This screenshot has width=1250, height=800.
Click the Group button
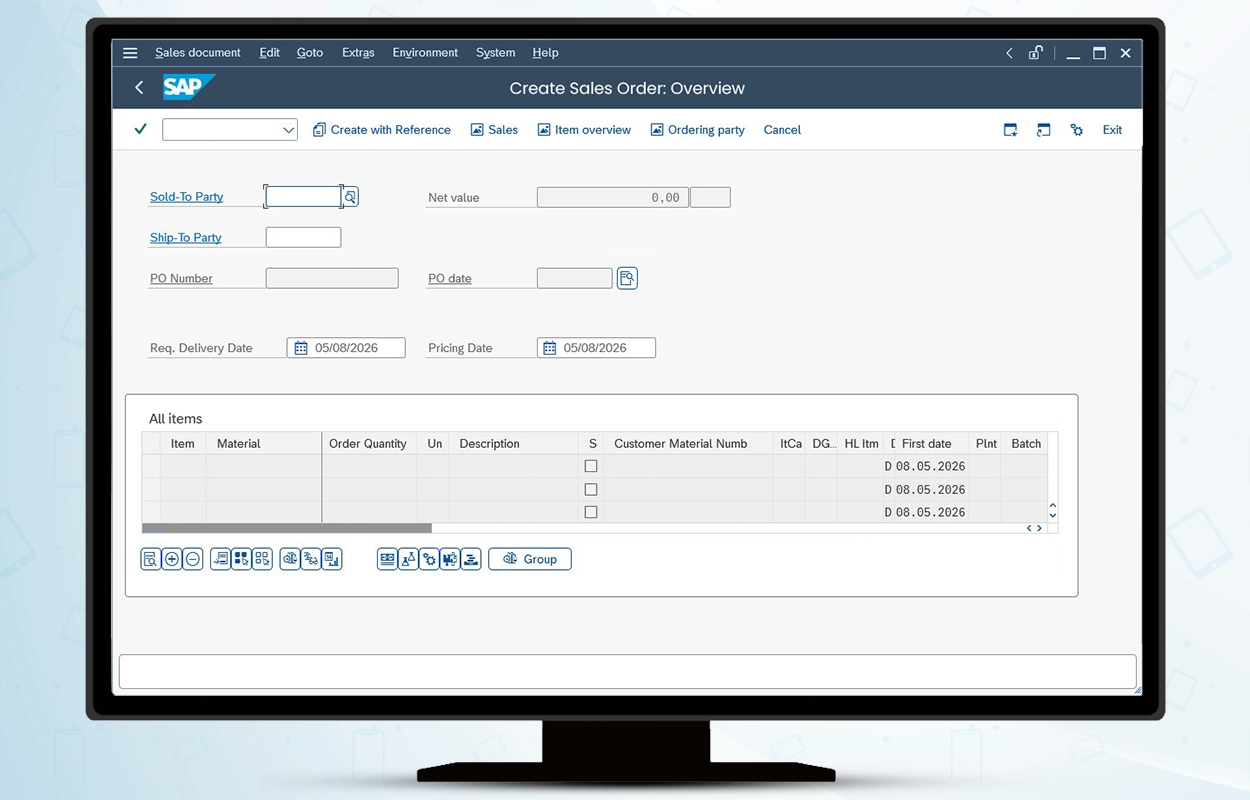[530, 559]
